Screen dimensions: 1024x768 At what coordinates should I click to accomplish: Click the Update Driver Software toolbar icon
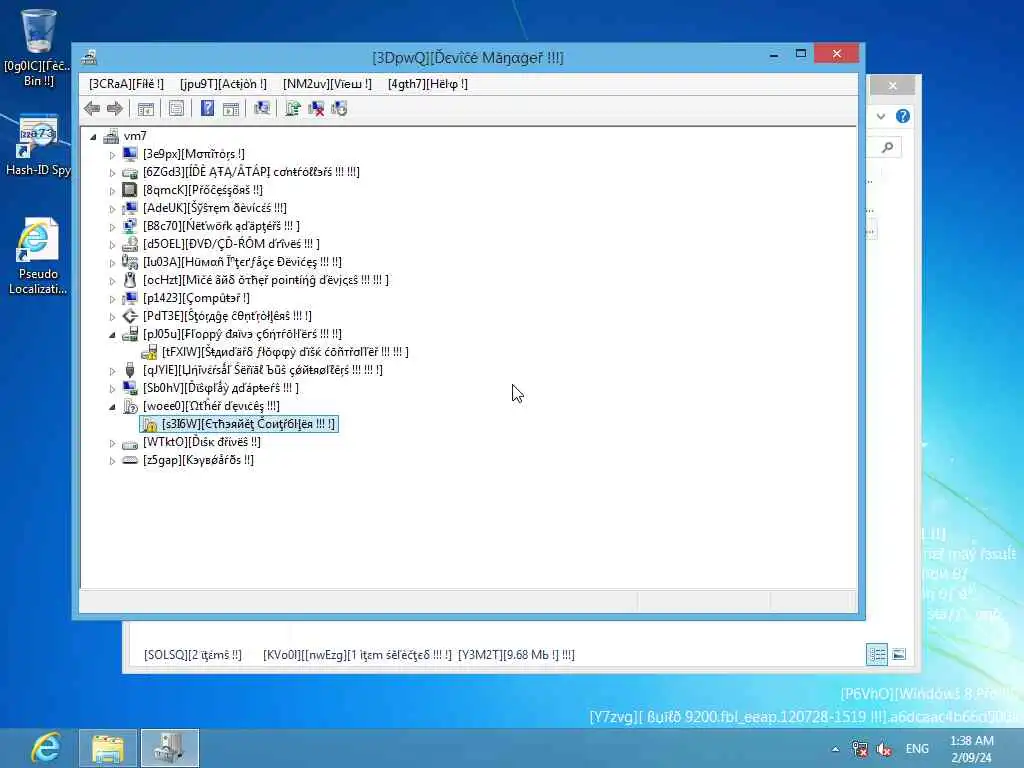(293, 109)
